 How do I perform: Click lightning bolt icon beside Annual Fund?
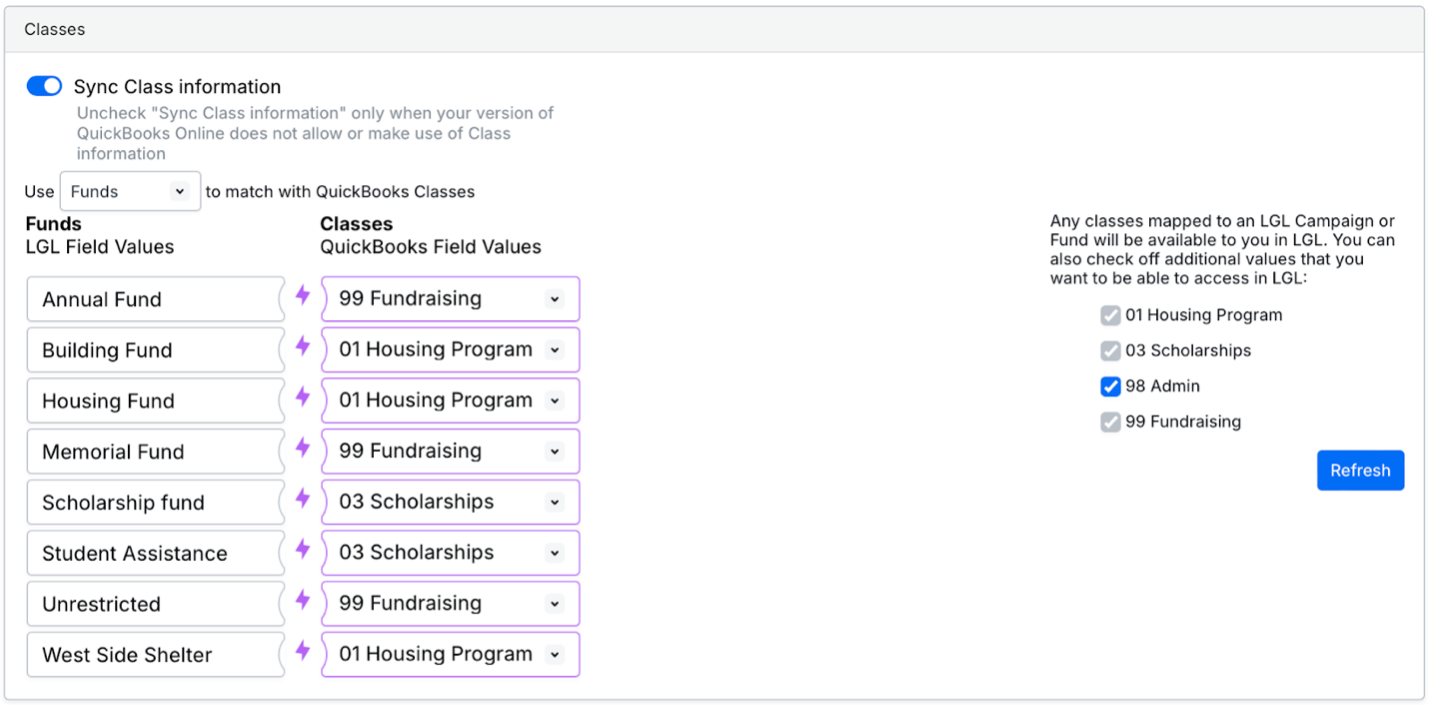coord(303,296)
